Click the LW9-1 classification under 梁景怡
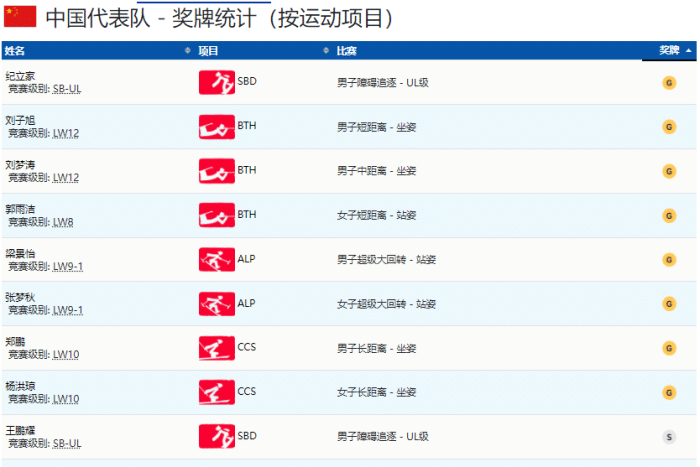700x467 pixels. pos(67,266)
